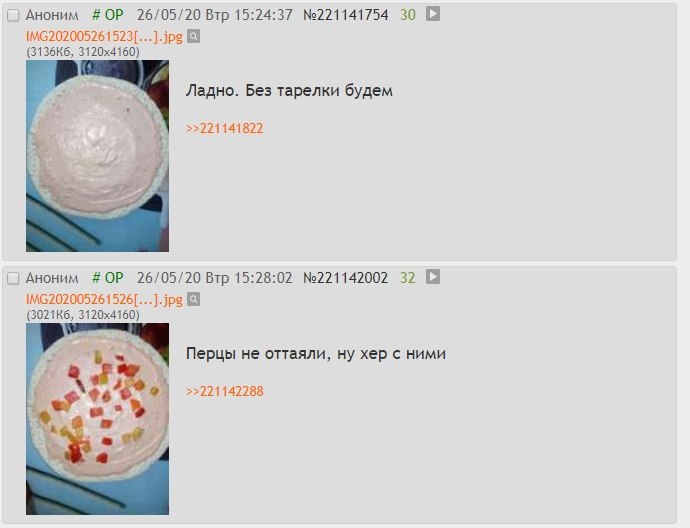Click the Аноним name on first post
This screenshot has width=690, height=528.
click(x=52, y=15)
